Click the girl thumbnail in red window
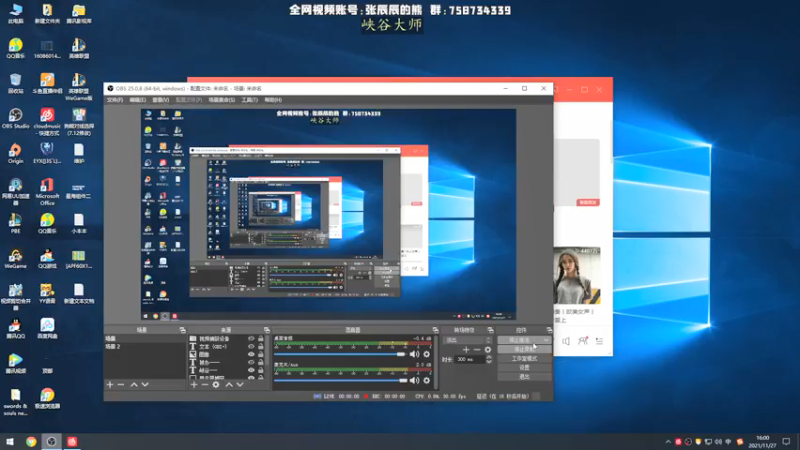Viewport: 800px width, 450px height. [577, 276]
